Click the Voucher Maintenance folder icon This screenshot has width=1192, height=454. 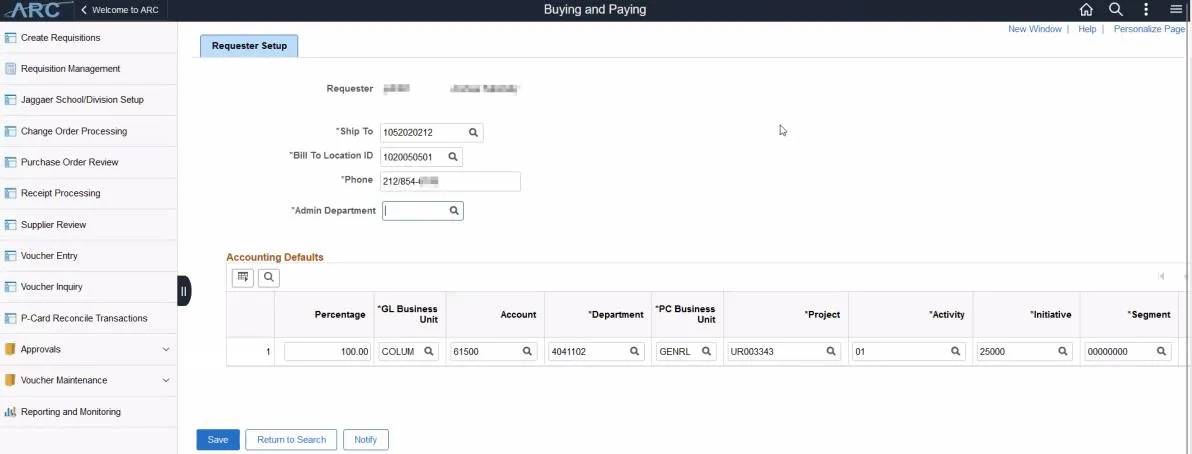pyautogui.click(x=11, y=380)
